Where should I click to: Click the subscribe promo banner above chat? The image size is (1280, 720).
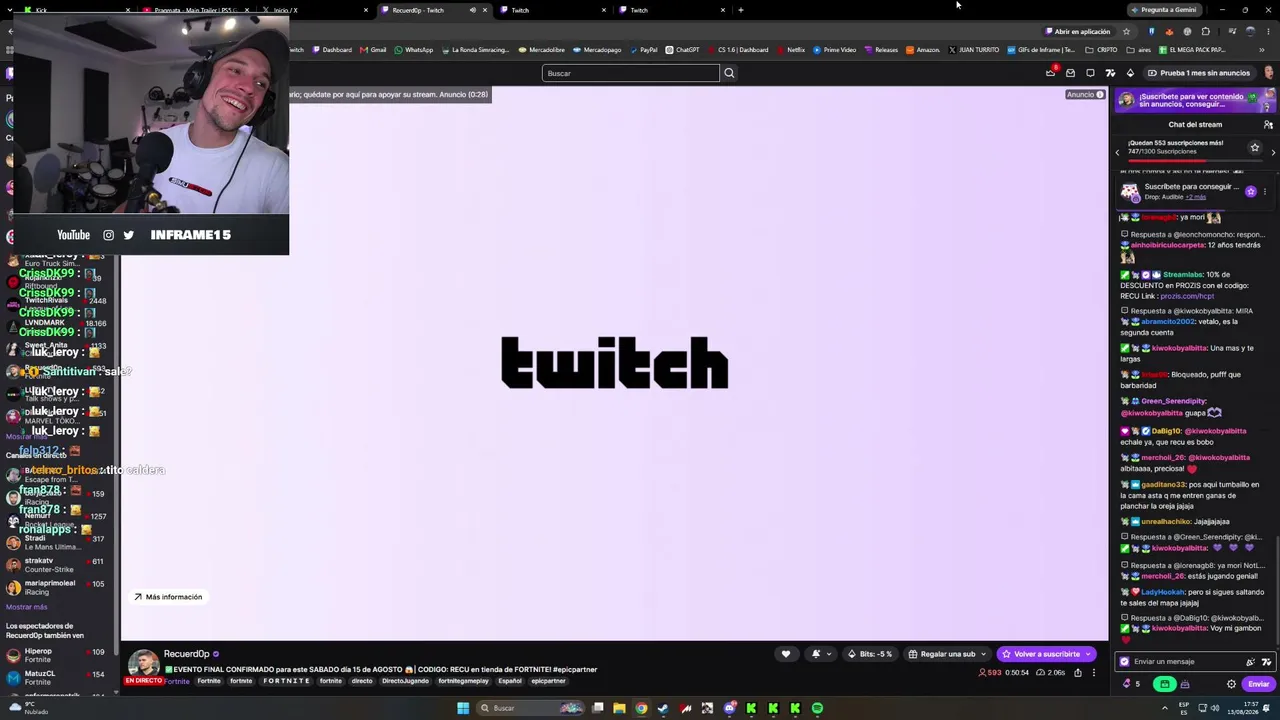pyautogui.click(x=1195, y=100)
